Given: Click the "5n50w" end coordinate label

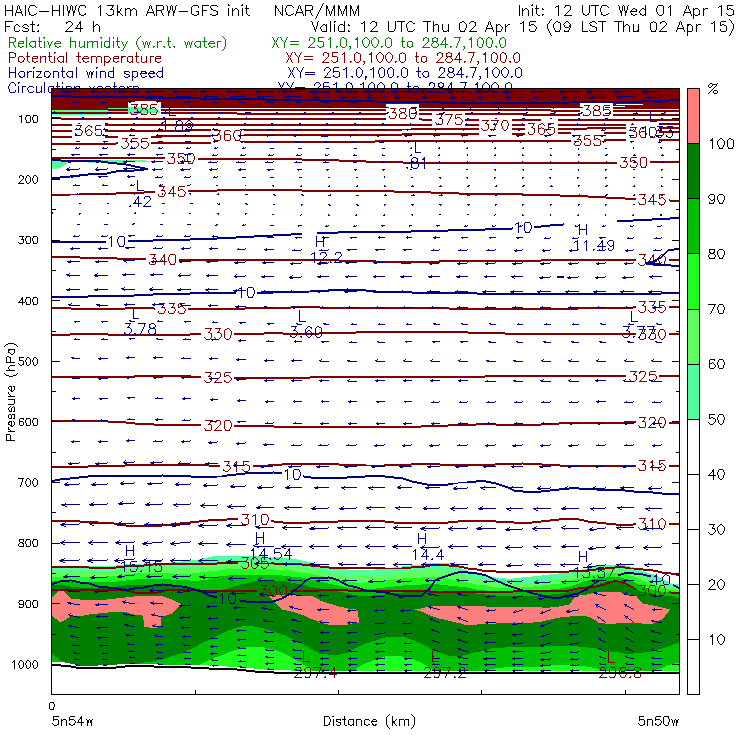Looking at the screenshot, I should (x=658, y=721).
